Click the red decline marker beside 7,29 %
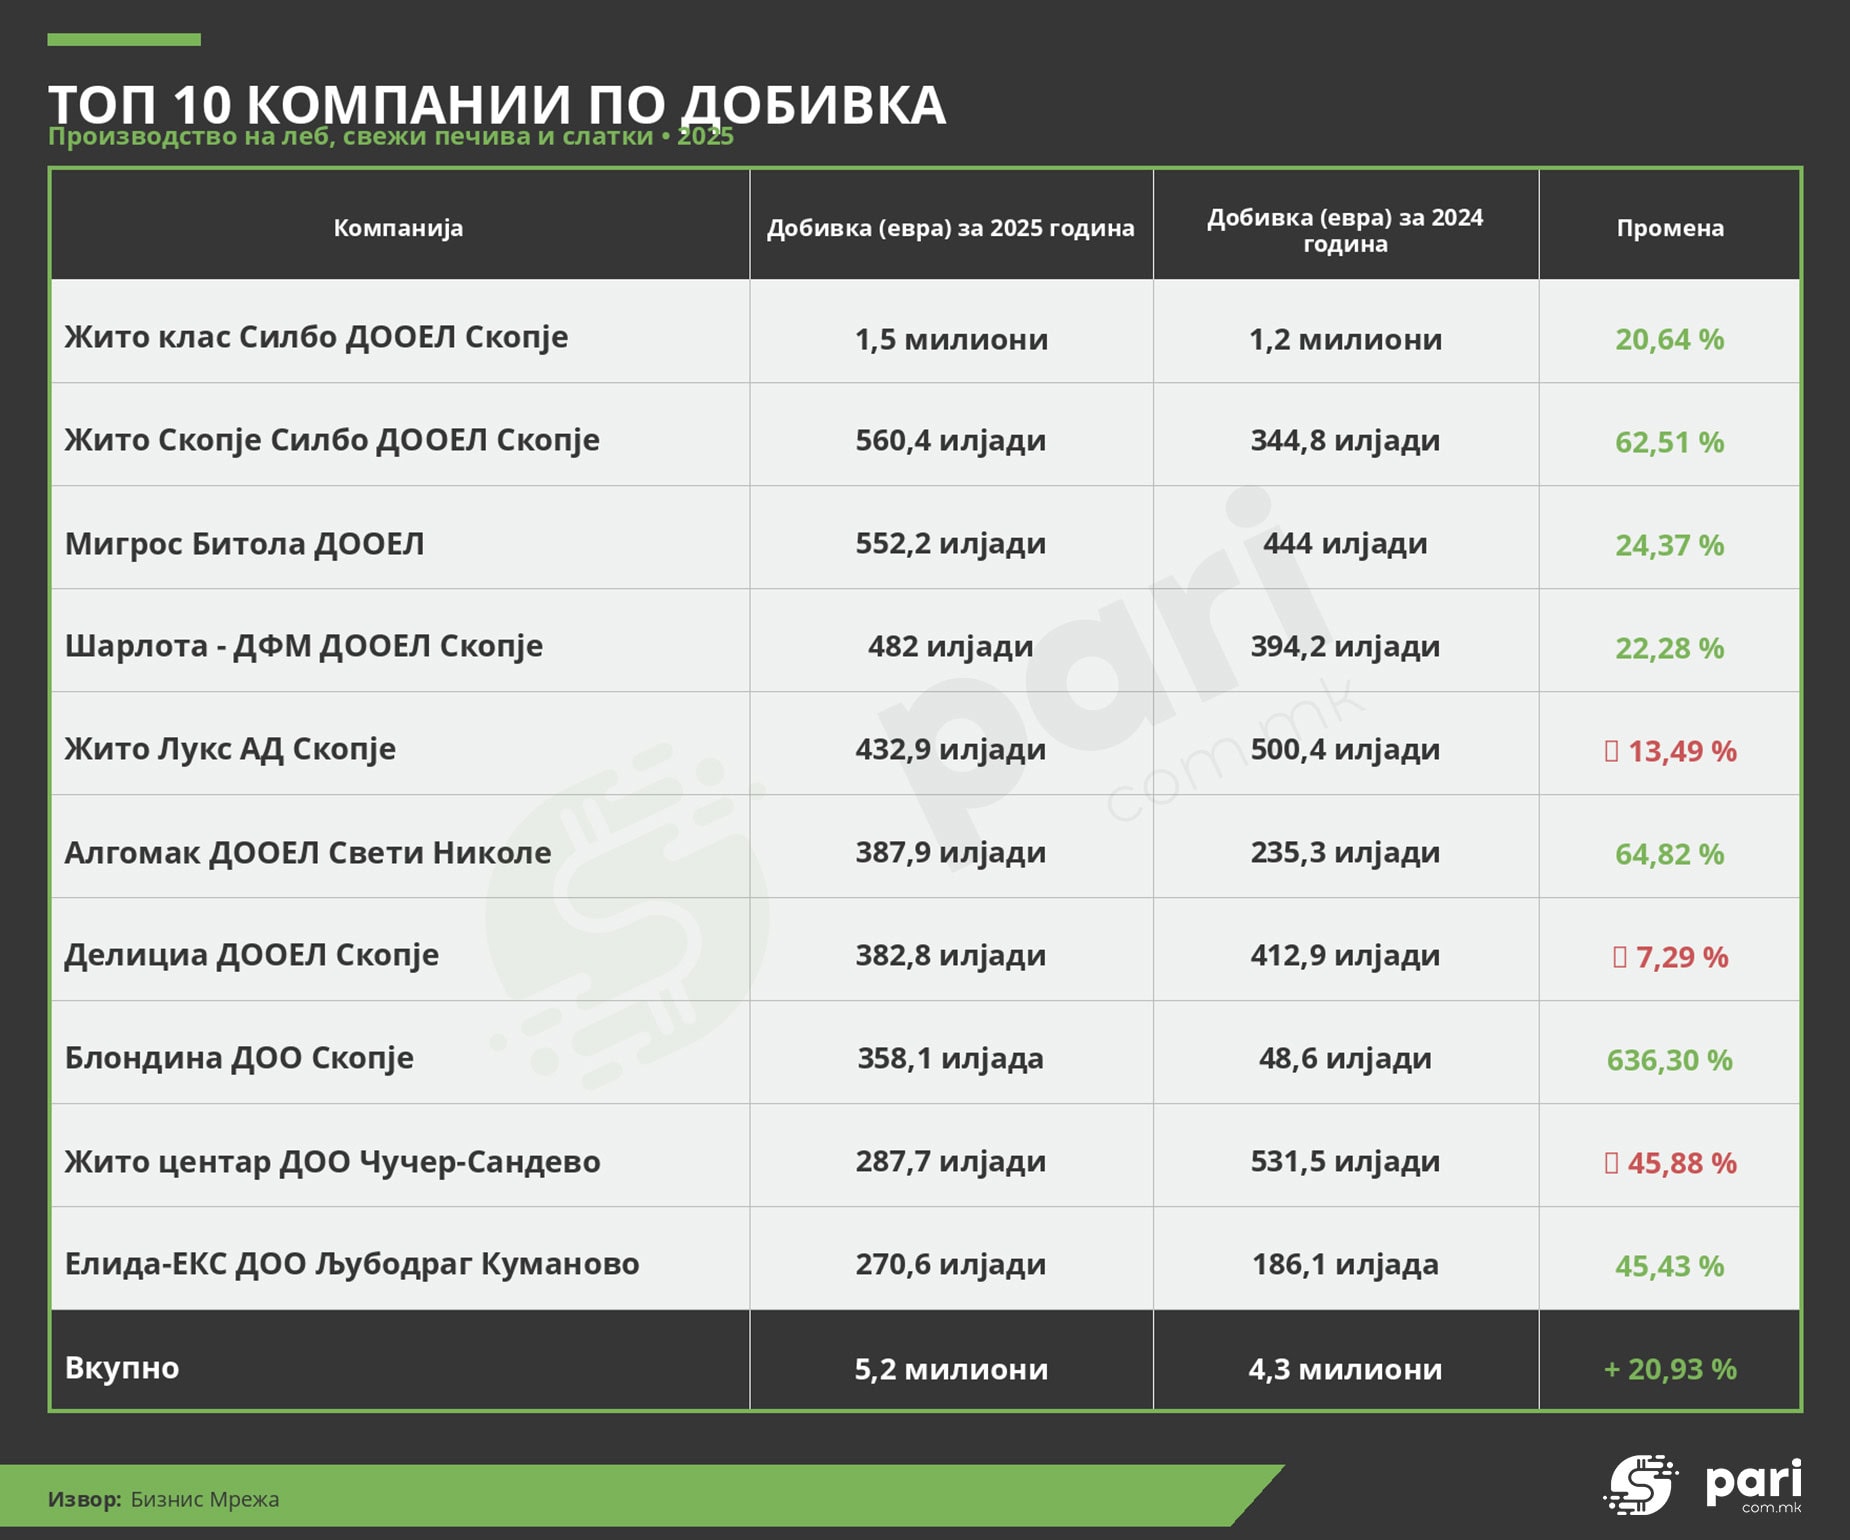This screenshot has width=1850, height=1540. point(1619,957)
